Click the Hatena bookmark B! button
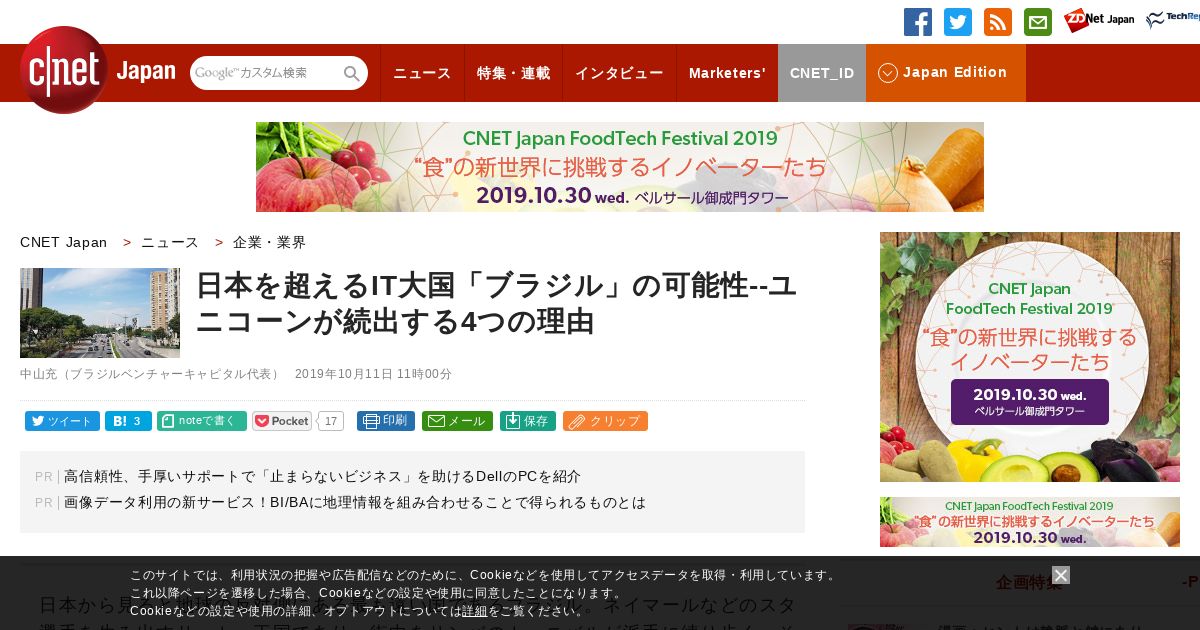This screenshot has height=630, width=1200. pyautogui.click(x=128, y=421)
